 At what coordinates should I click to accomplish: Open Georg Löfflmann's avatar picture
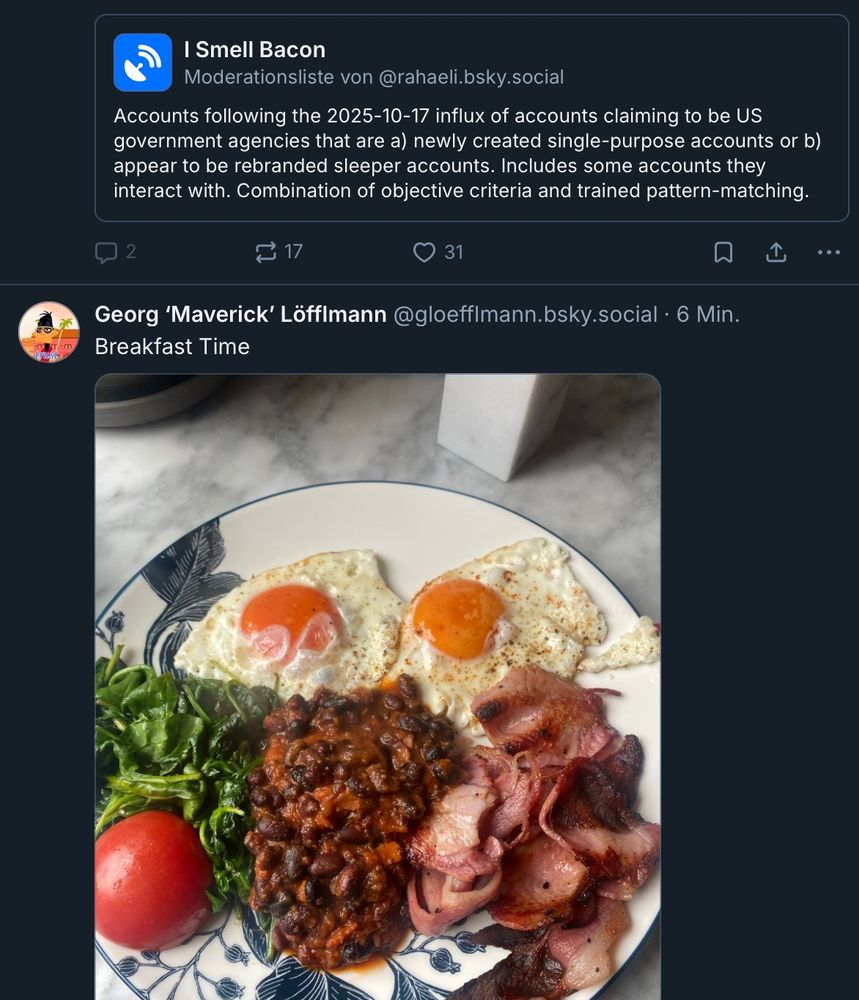tap(49, 332)
